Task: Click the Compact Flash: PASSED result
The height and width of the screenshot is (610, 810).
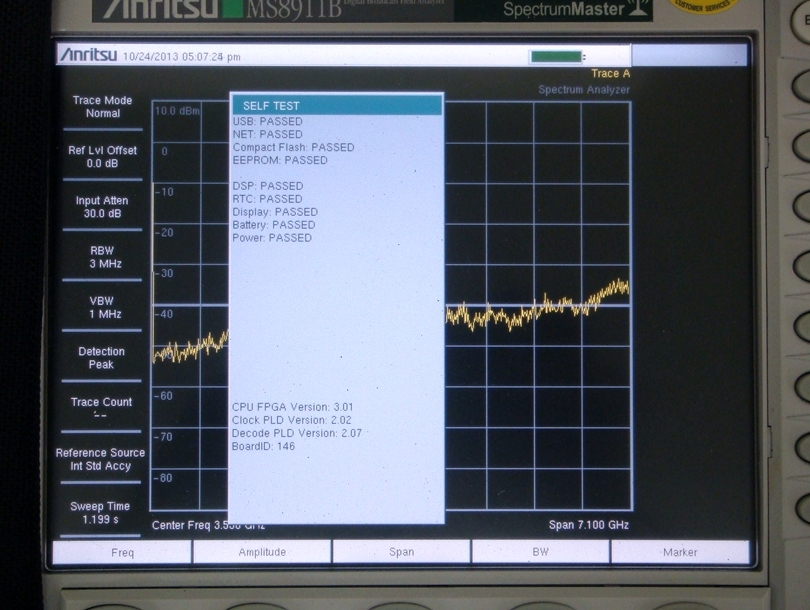Action: tap(293, 147)
